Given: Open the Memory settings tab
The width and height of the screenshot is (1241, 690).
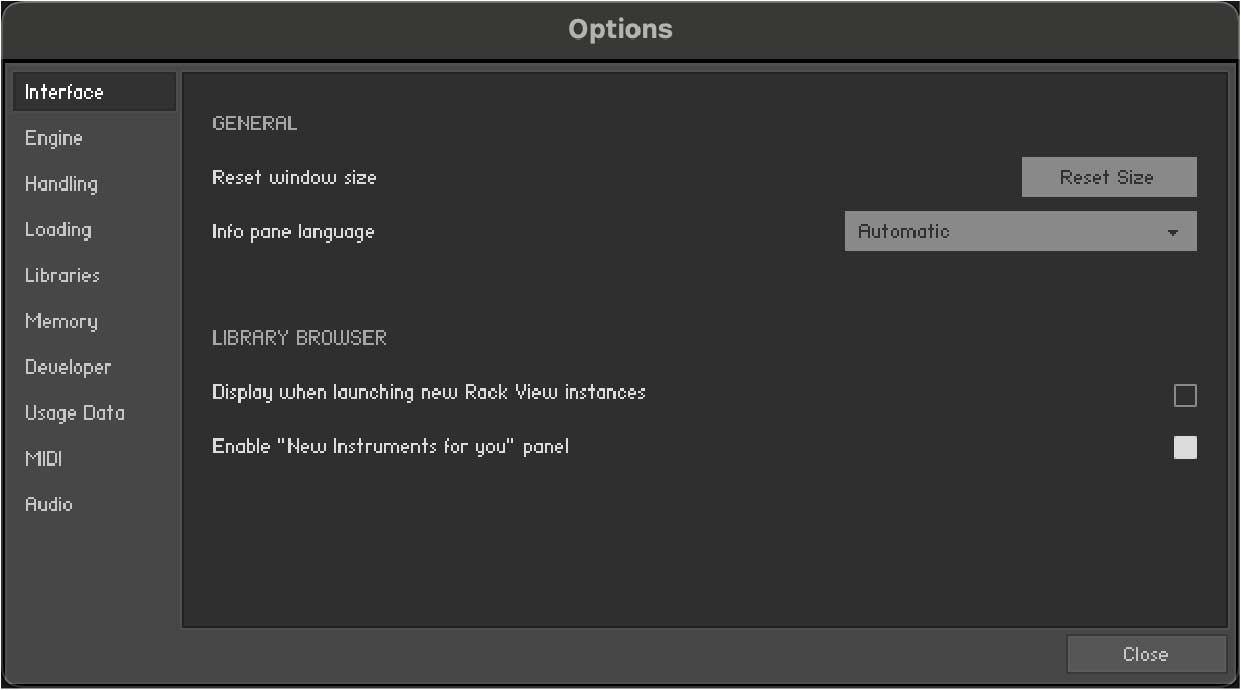Looking at the screenshot, I should coord(61,321).
